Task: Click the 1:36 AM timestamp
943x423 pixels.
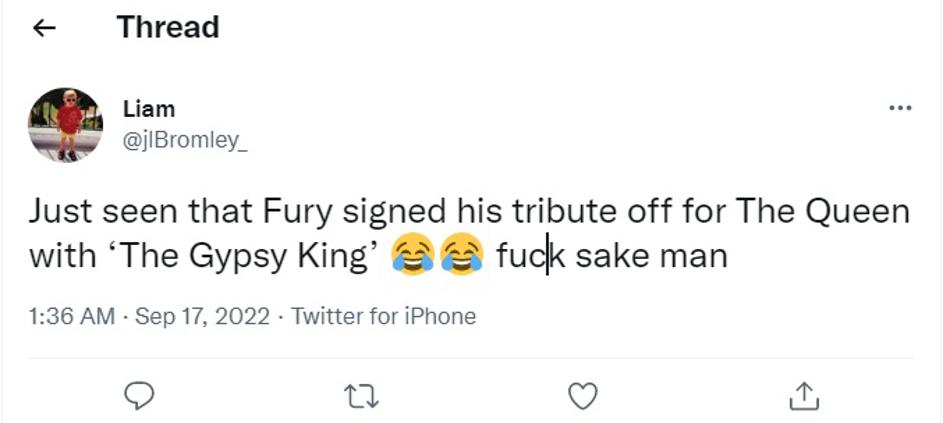Action: pyautogui.click(x=72, y=317)
